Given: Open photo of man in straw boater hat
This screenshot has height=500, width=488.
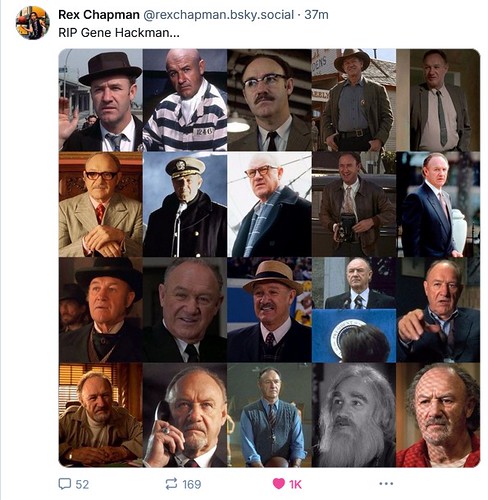Looking at the screenshot, I should [269, 310].
